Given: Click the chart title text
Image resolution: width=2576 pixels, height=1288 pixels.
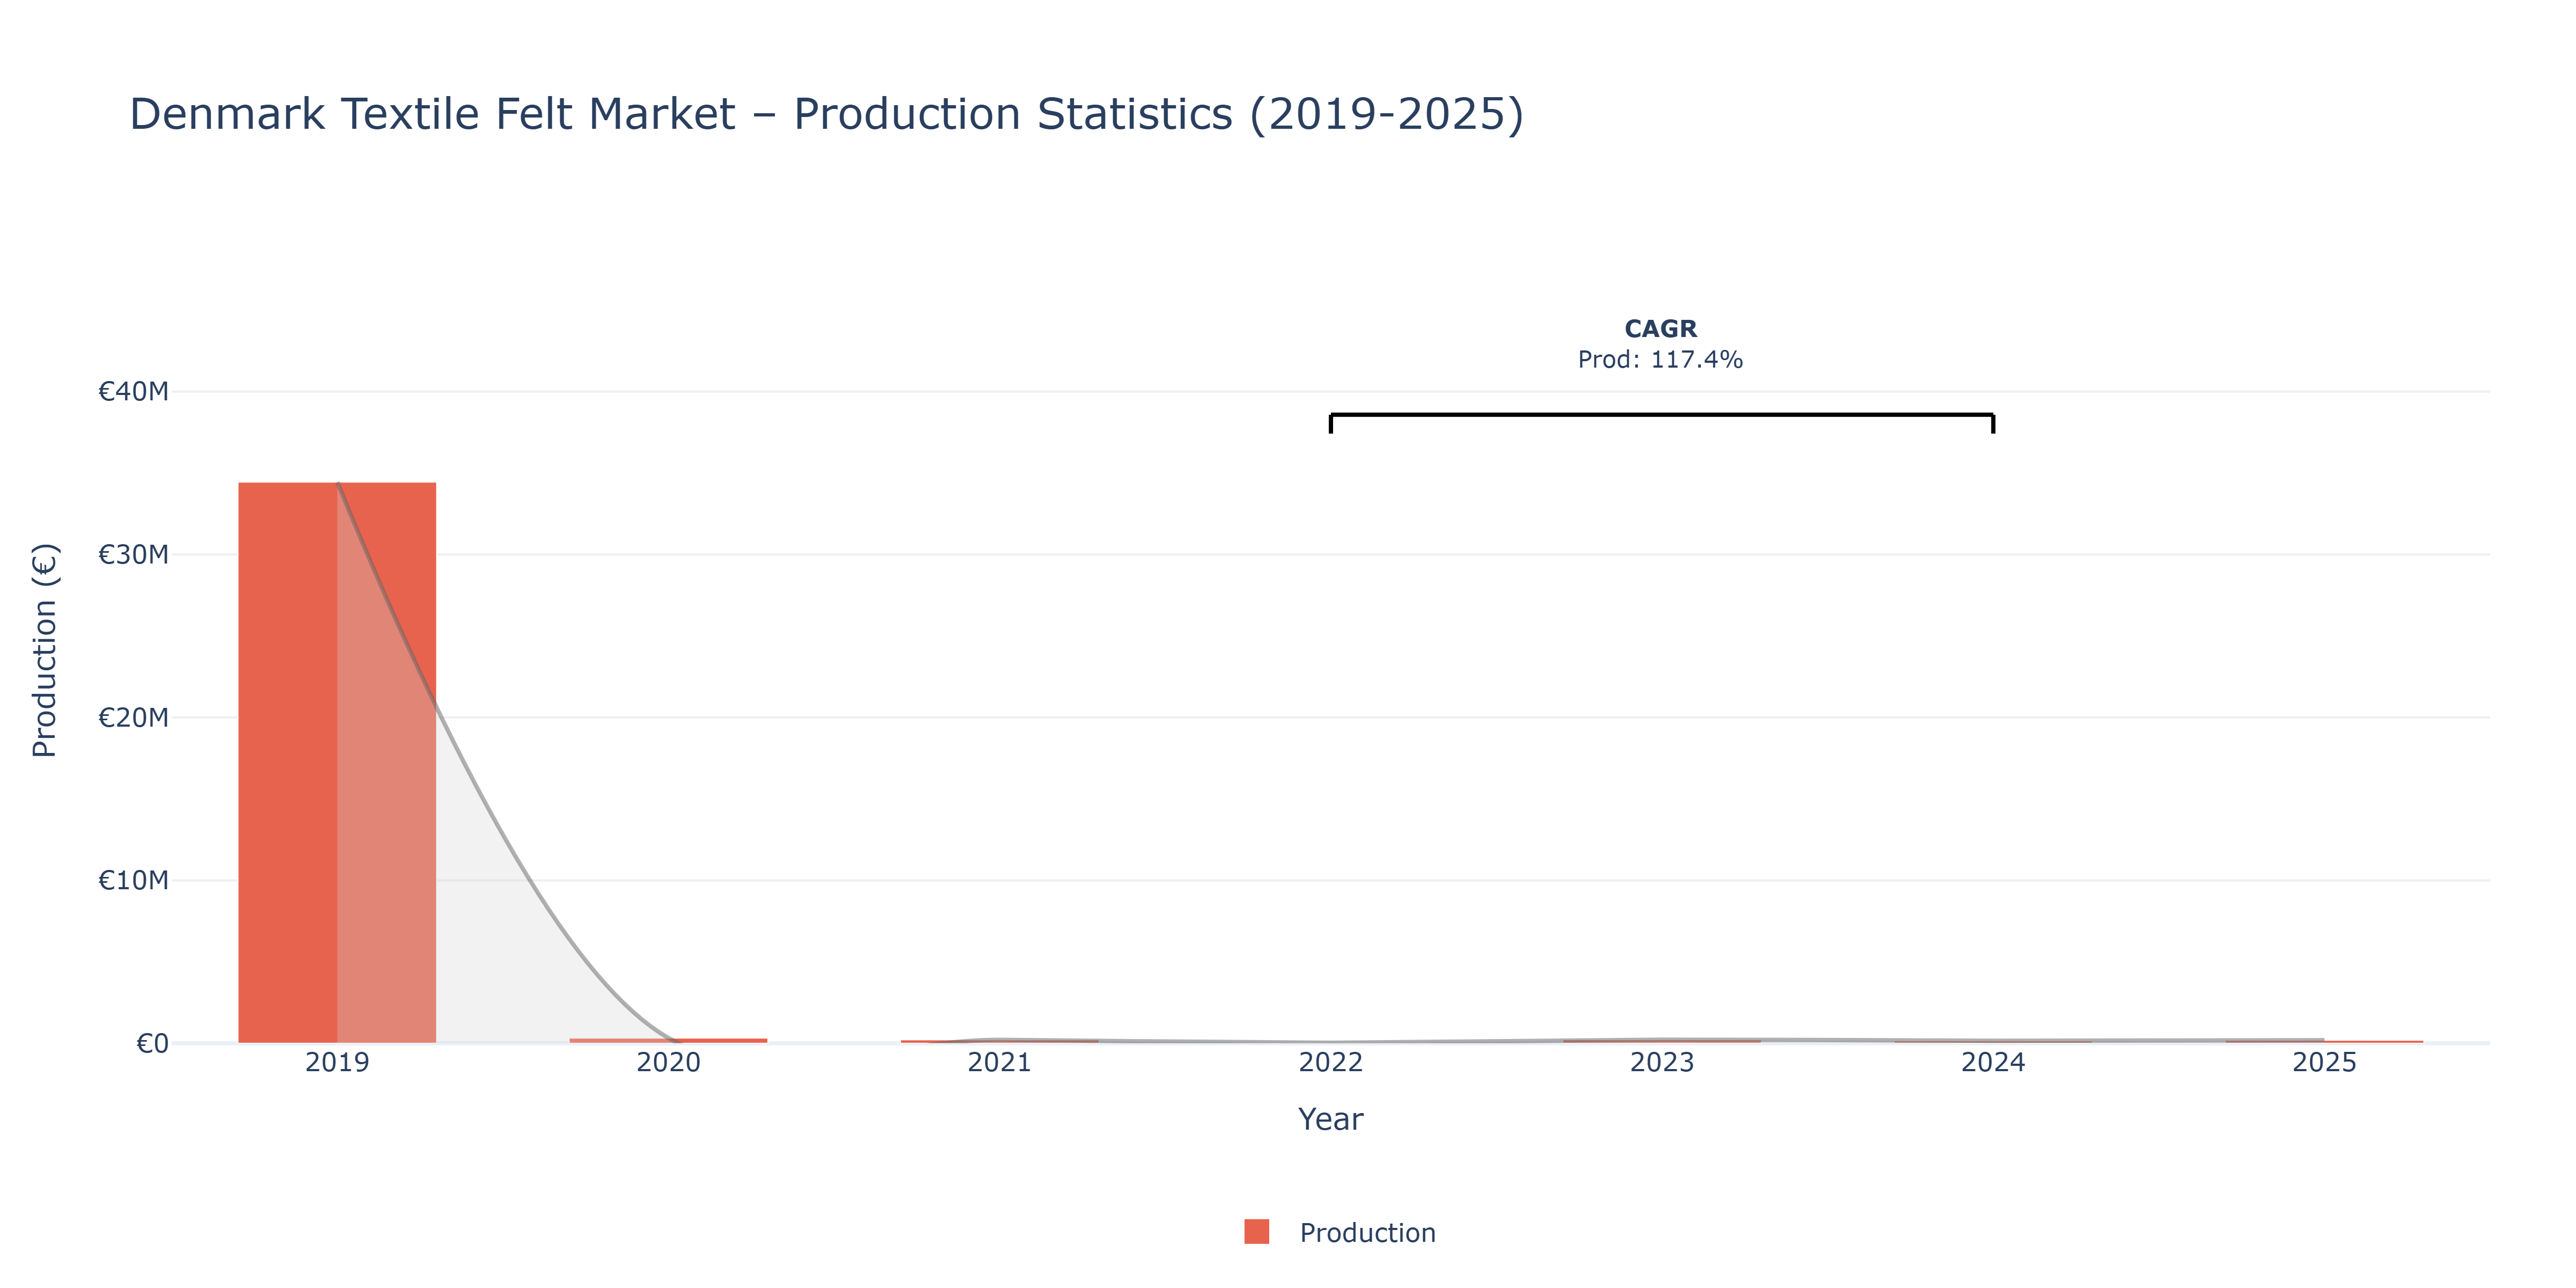Looking at the screenshot, I should [826, 114].
